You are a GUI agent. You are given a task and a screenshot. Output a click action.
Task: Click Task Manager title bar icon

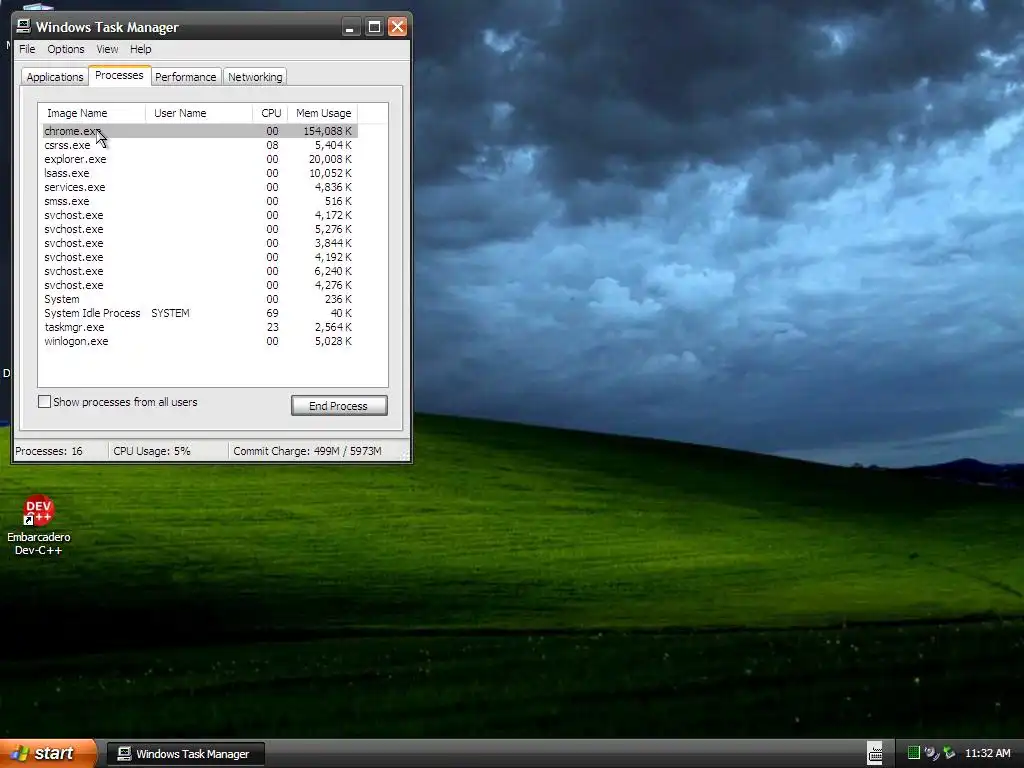tap(24, 26)
